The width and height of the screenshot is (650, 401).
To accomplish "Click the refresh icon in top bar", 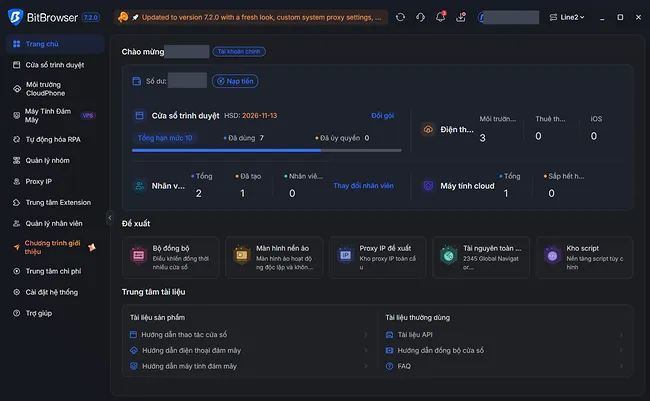I will click(x=400, y=17).
